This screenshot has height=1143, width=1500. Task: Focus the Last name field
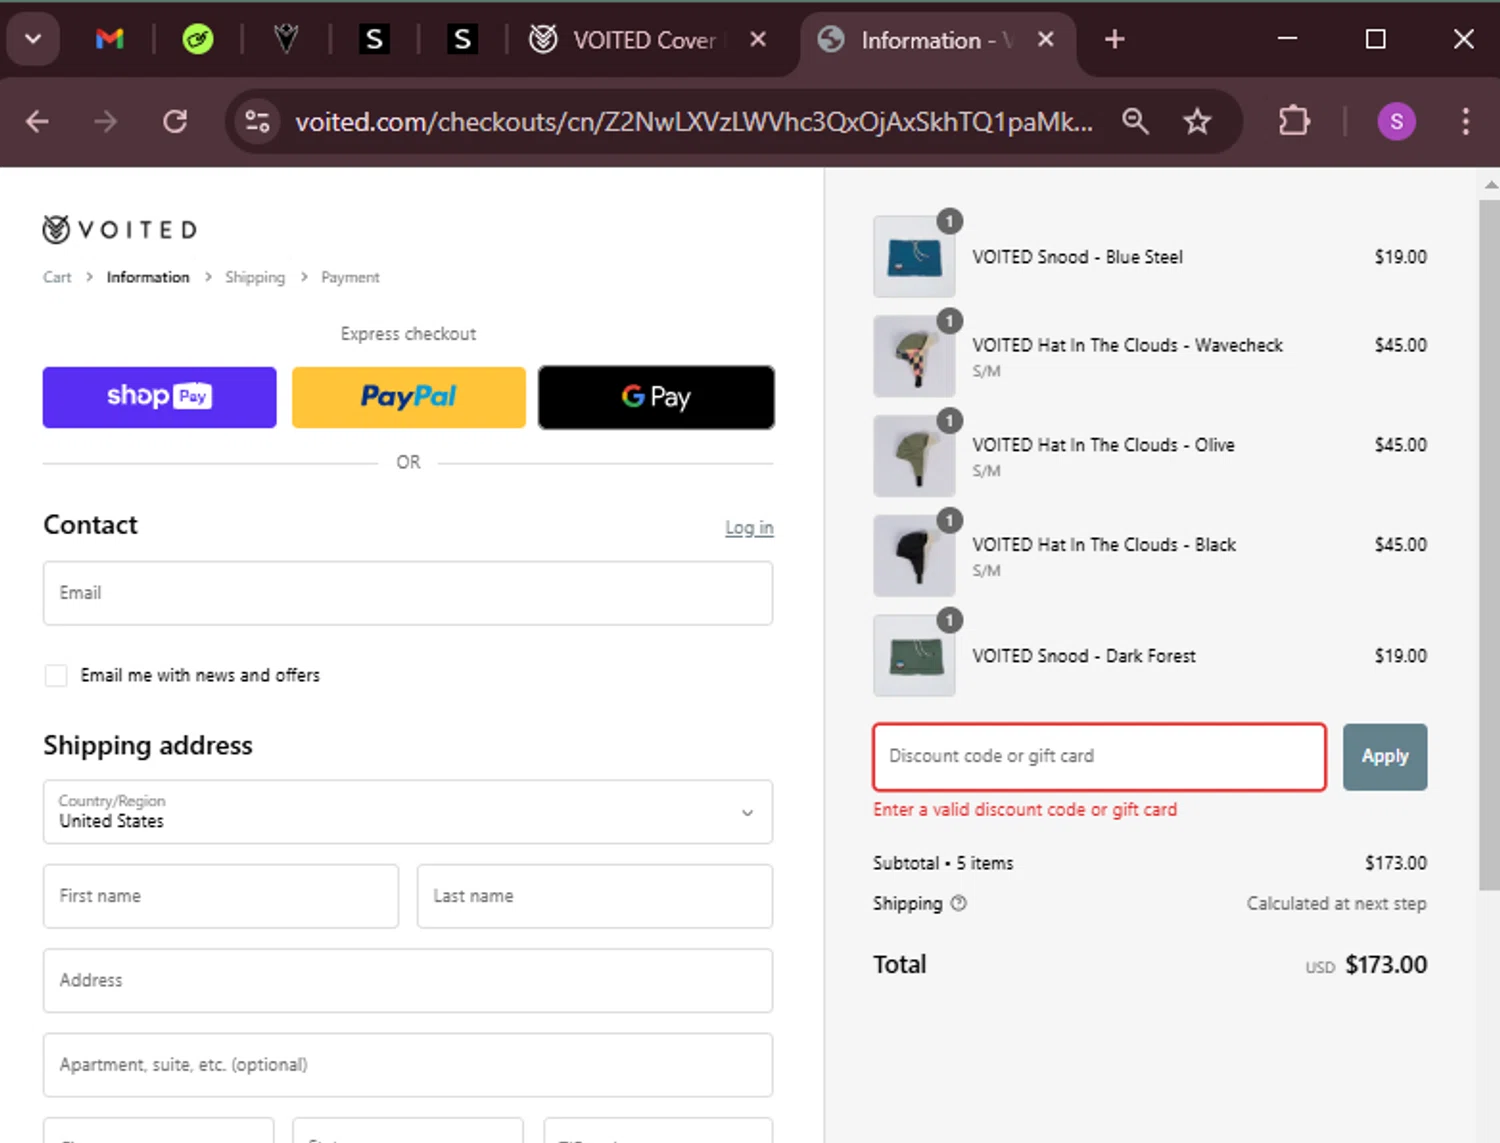click(x=595, y=896)
